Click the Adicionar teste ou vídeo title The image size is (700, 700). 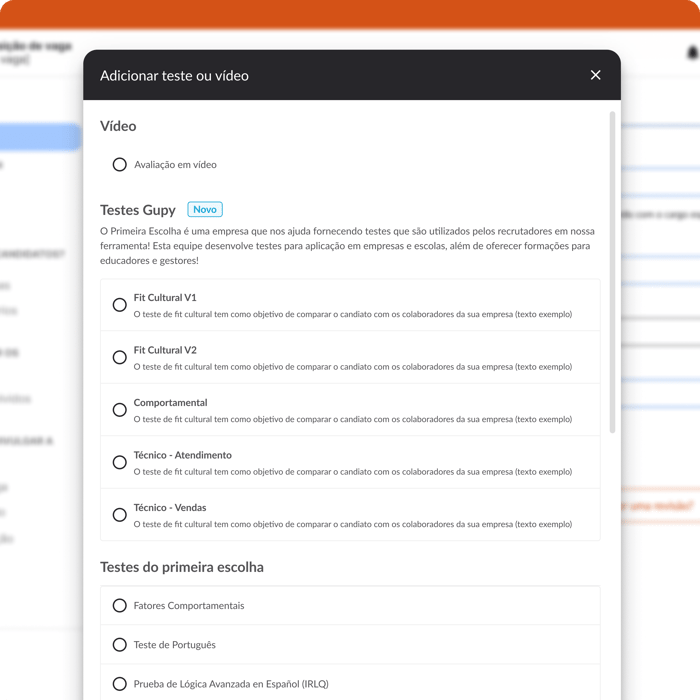click(174, 75)
